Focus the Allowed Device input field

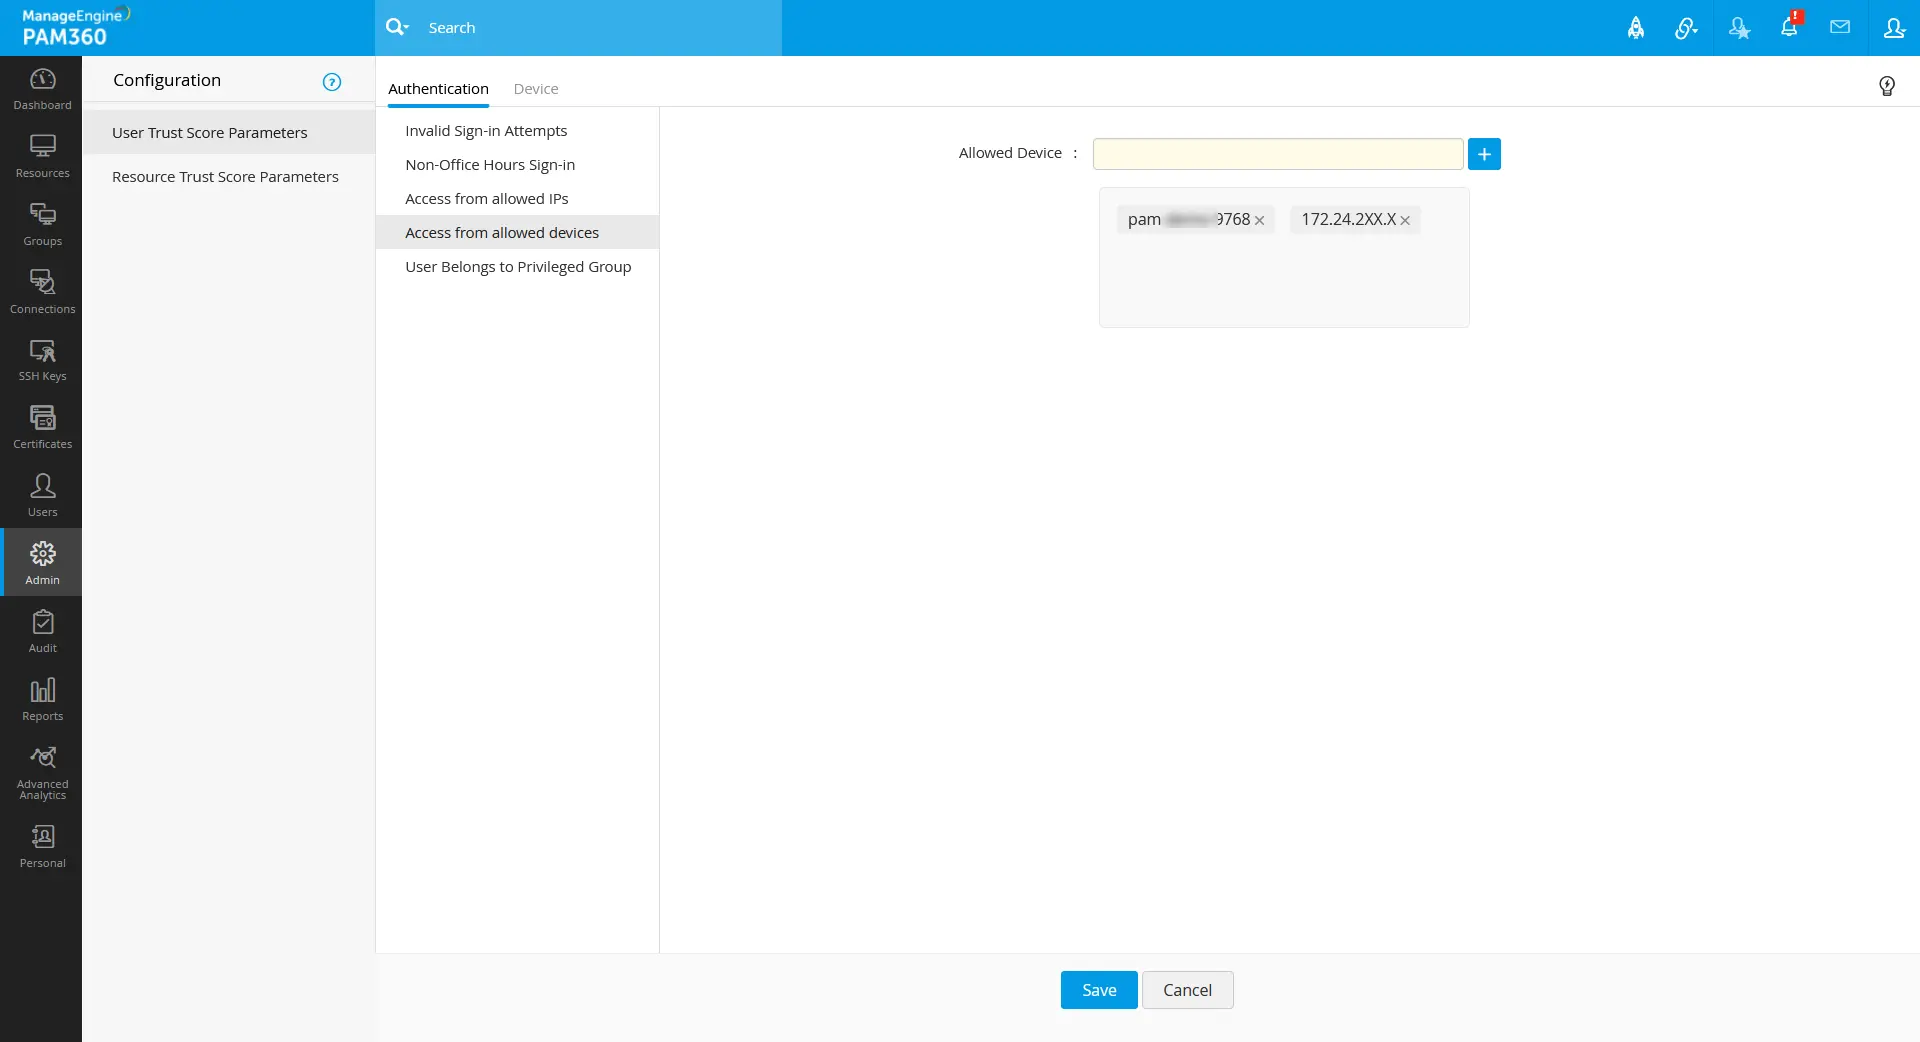point(1278,154)
